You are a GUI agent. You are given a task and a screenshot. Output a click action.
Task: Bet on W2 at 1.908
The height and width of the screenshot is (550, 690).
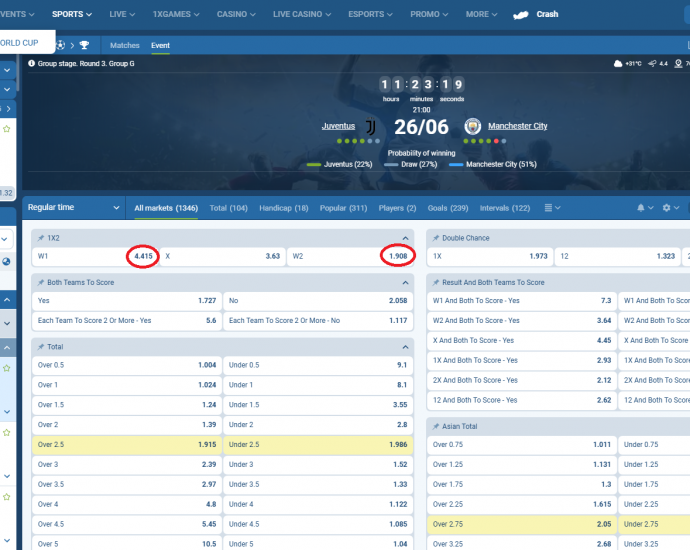point(350,256)
